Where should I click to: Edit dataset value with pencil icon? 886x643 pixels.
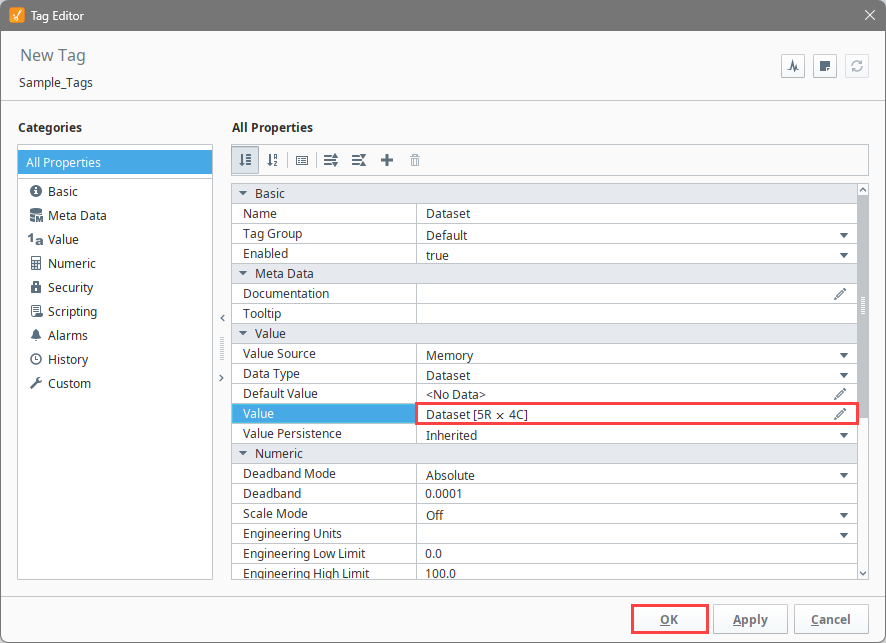tap(840, 414)
